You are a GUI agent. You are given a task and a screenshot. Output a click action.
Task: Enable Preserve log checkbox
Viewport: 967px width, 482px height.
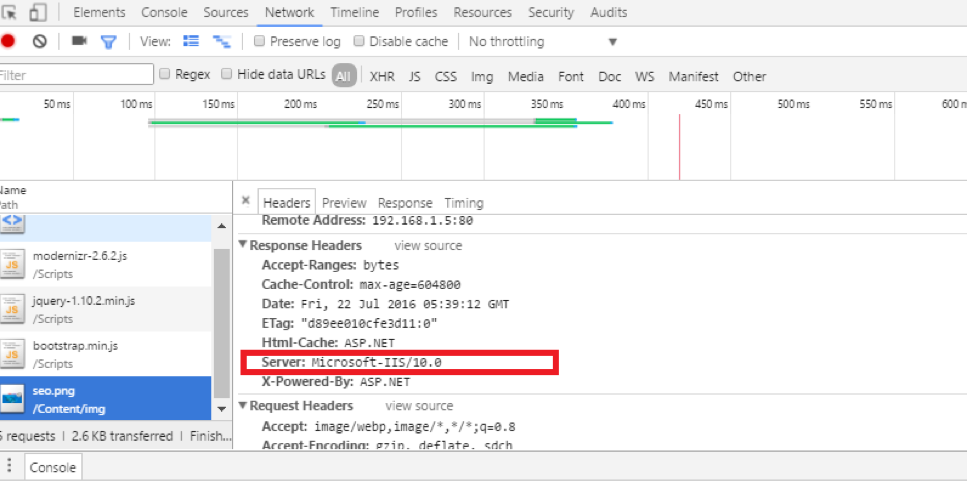[260, 42]
